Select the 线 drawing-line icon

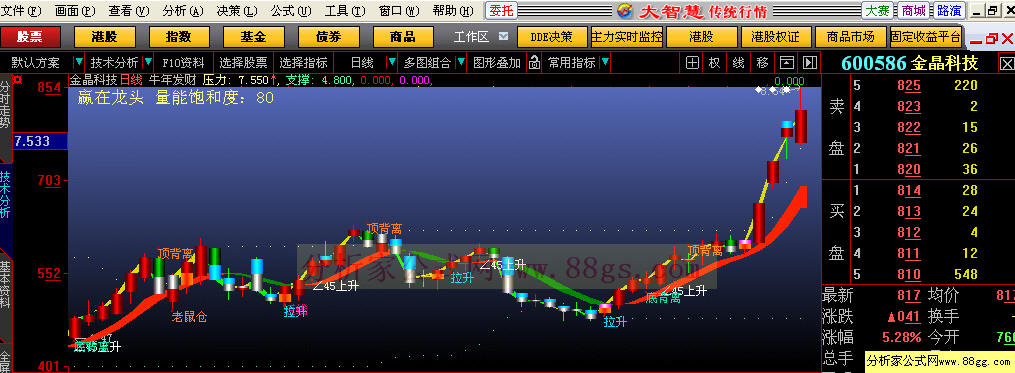(x=739, y=63)
